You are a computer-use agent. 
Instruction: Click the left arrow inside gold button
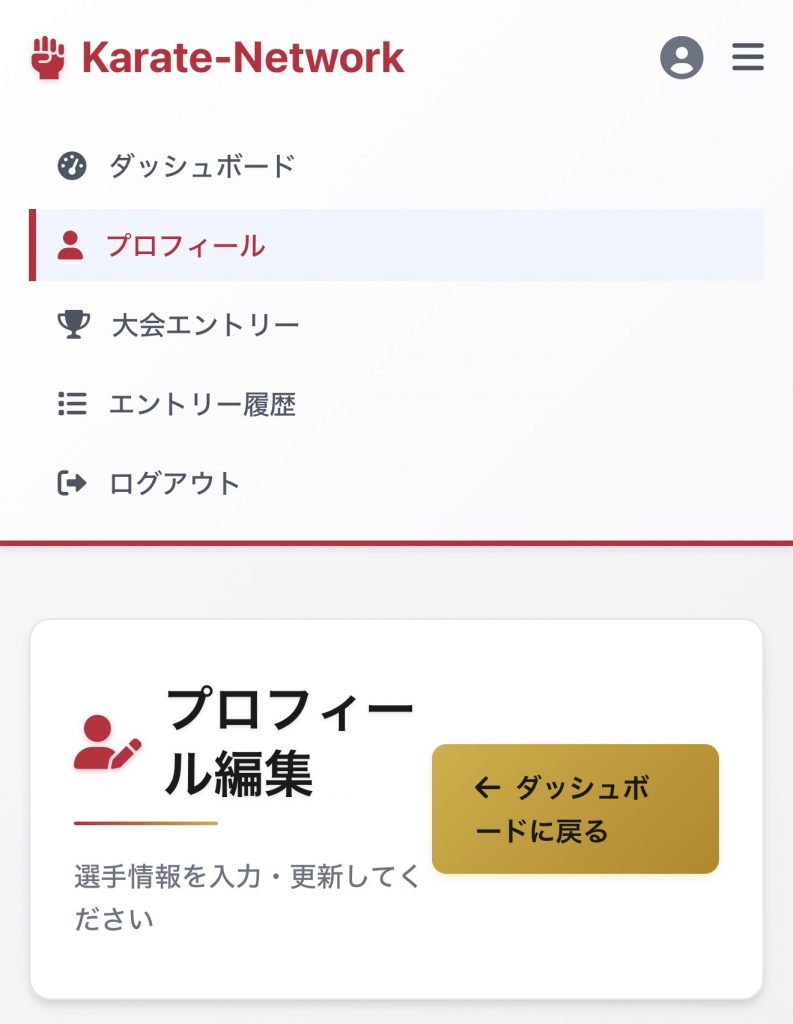pyautogui.click(x=487, y=788)
